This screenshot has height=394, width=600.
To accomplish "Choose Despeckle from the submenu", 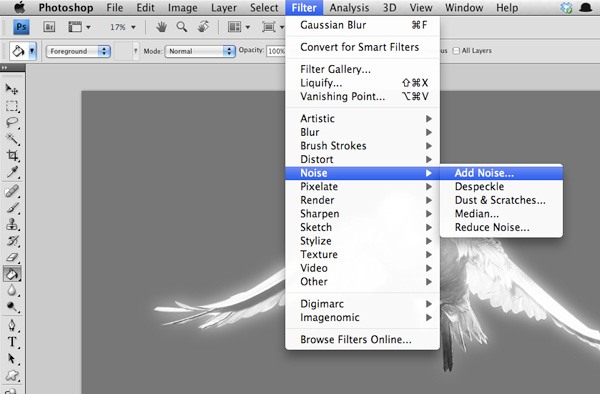I will (x=501, y=187).
